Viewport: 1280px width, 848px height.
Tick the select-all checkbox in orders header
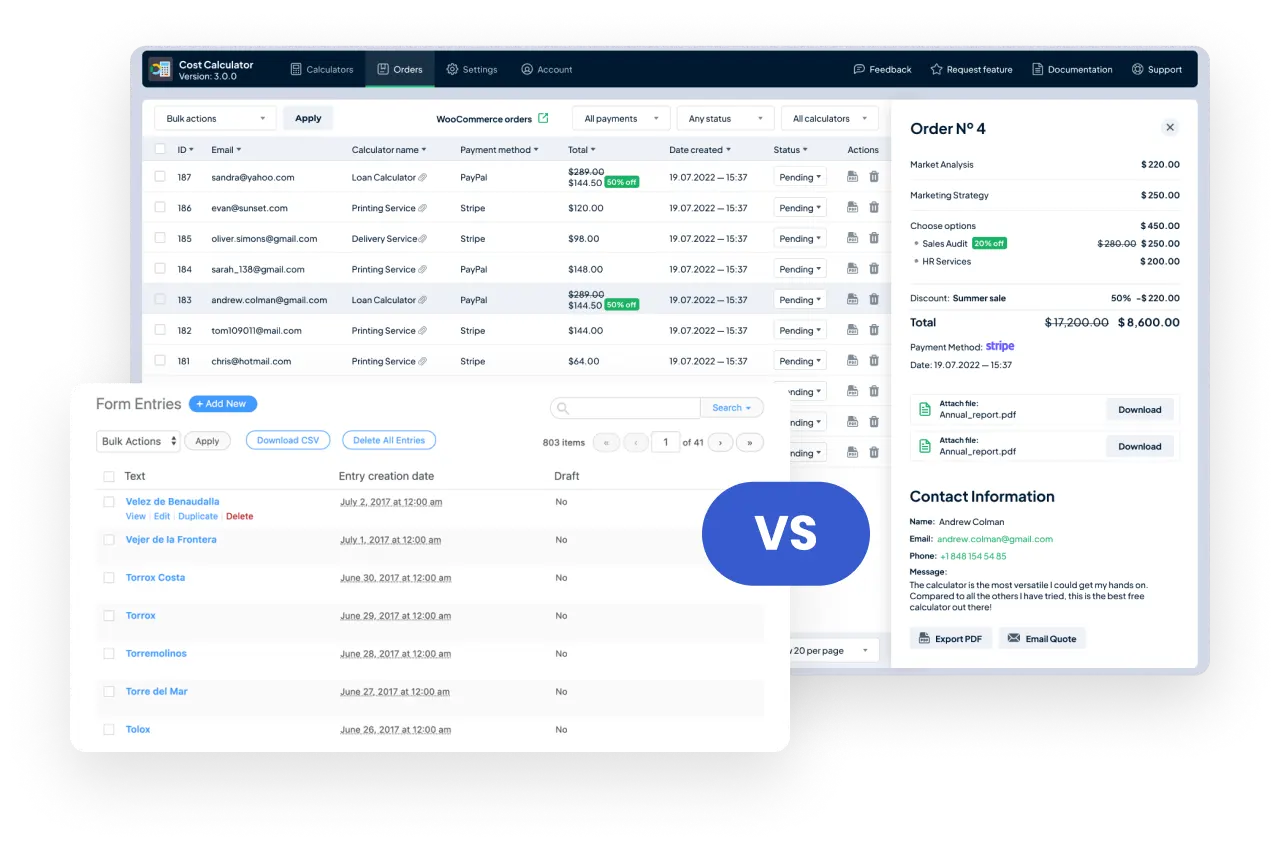160,149
